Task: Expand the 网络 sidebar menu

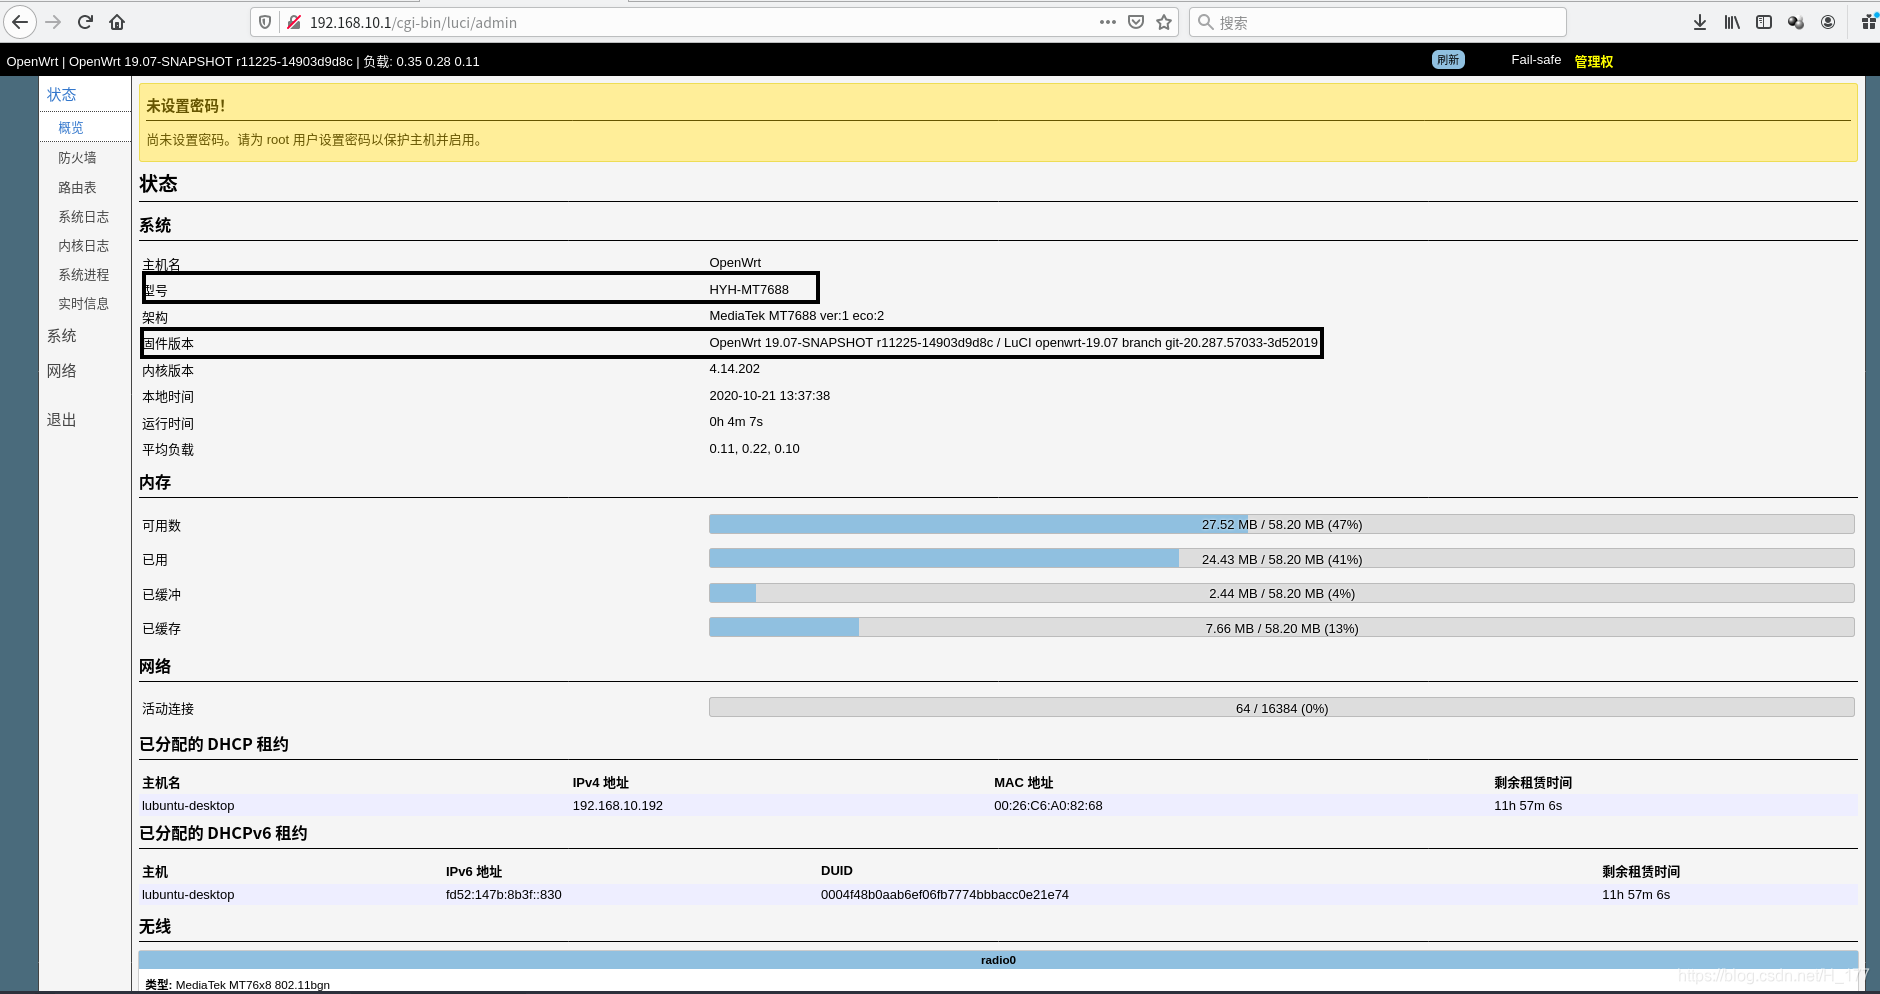Action: [x=62, y=371]
